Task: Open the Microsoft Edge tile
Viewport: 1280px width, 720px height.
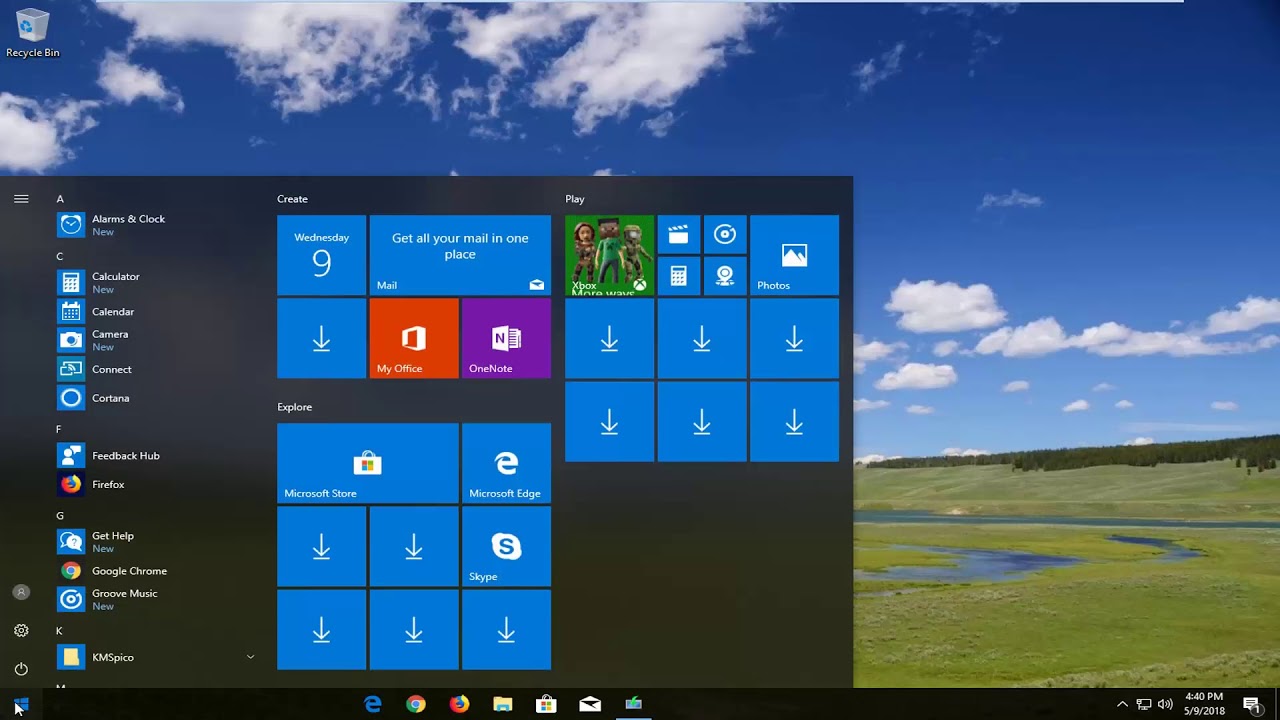Action: point(506,463)
